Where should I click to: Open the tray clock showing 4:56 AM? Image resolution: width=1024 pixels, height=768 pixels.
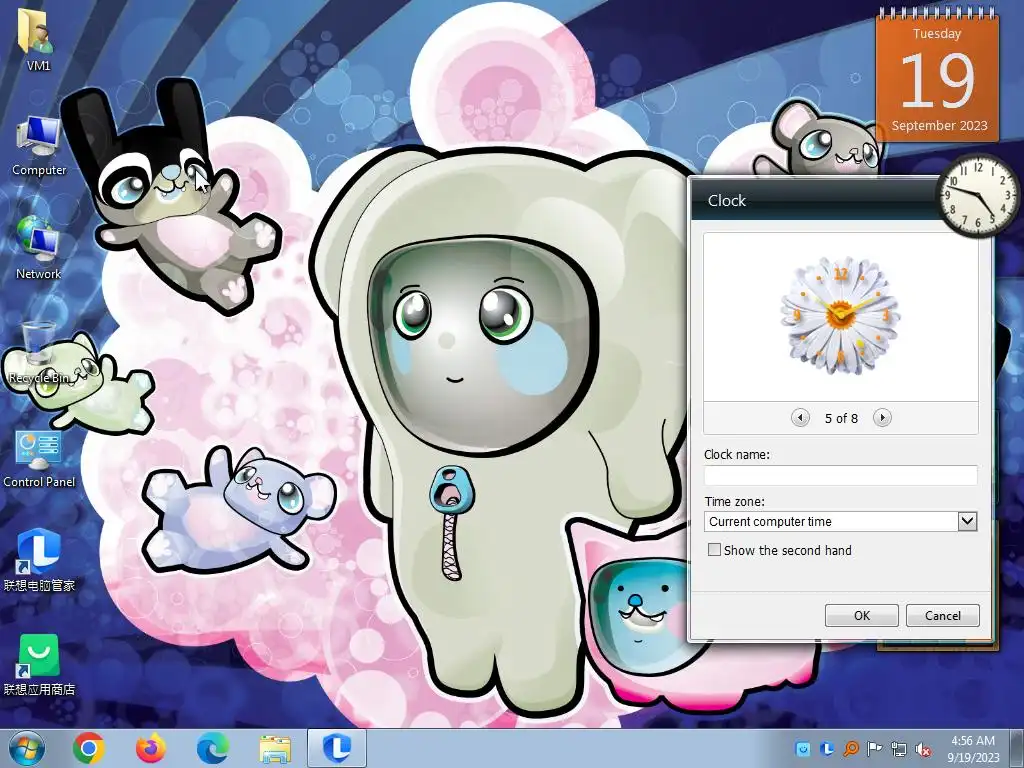pyautogui.click(x=973, y=748)
